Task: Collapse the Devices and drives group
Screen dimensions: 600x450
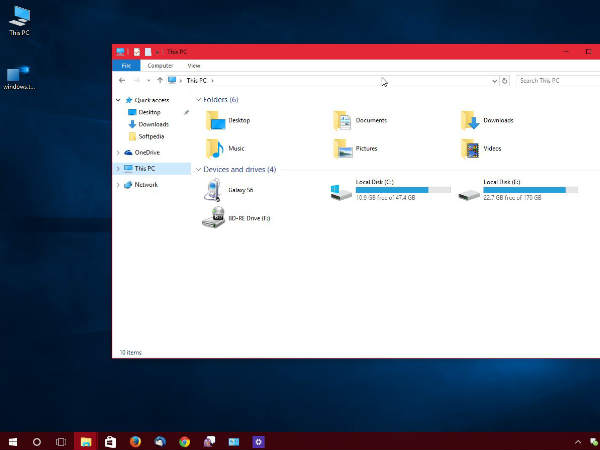Action: [x=197, y=170]
